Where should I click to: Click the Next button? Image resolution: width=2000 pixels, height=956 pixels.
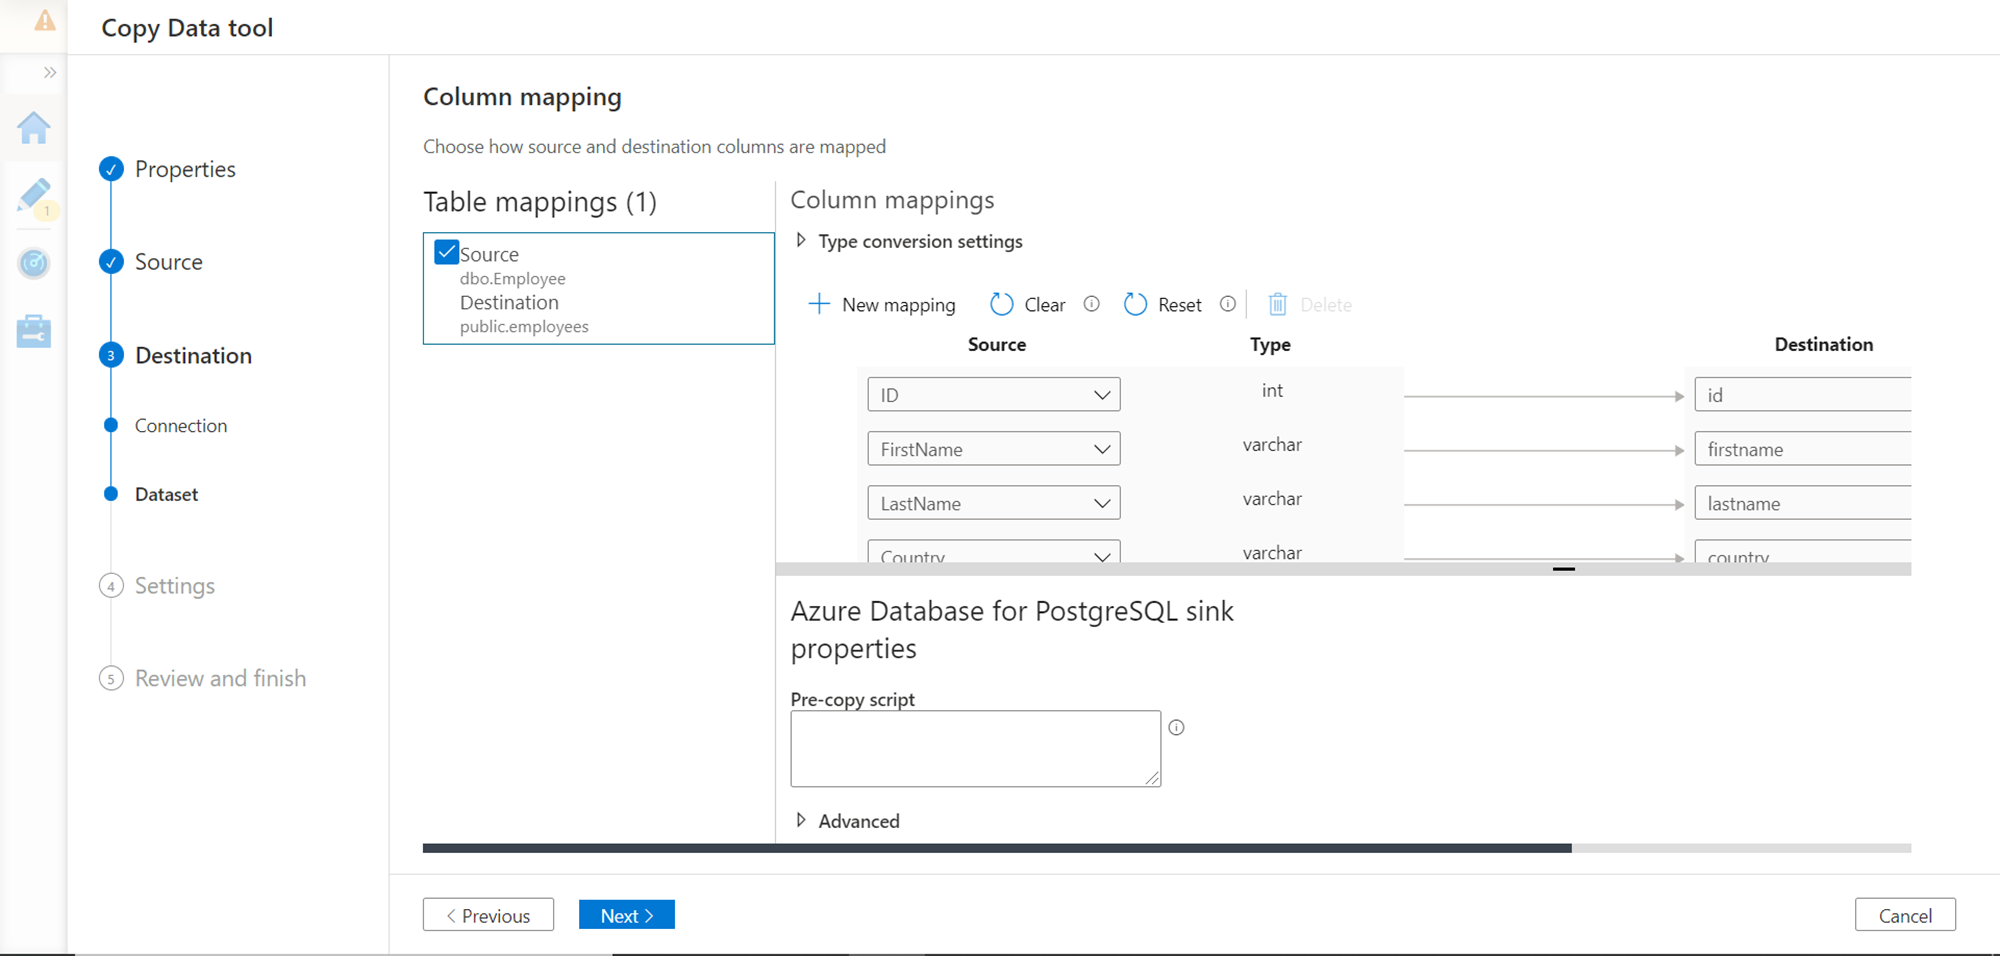tap(627, 915)
